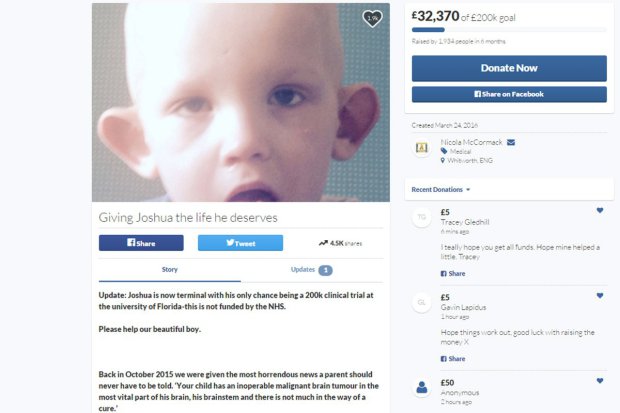Image resolution: width=620 pixels, height=413 pixels.
Task: Click the heart icon on campaign photo
Action: (x=372, y=18)
